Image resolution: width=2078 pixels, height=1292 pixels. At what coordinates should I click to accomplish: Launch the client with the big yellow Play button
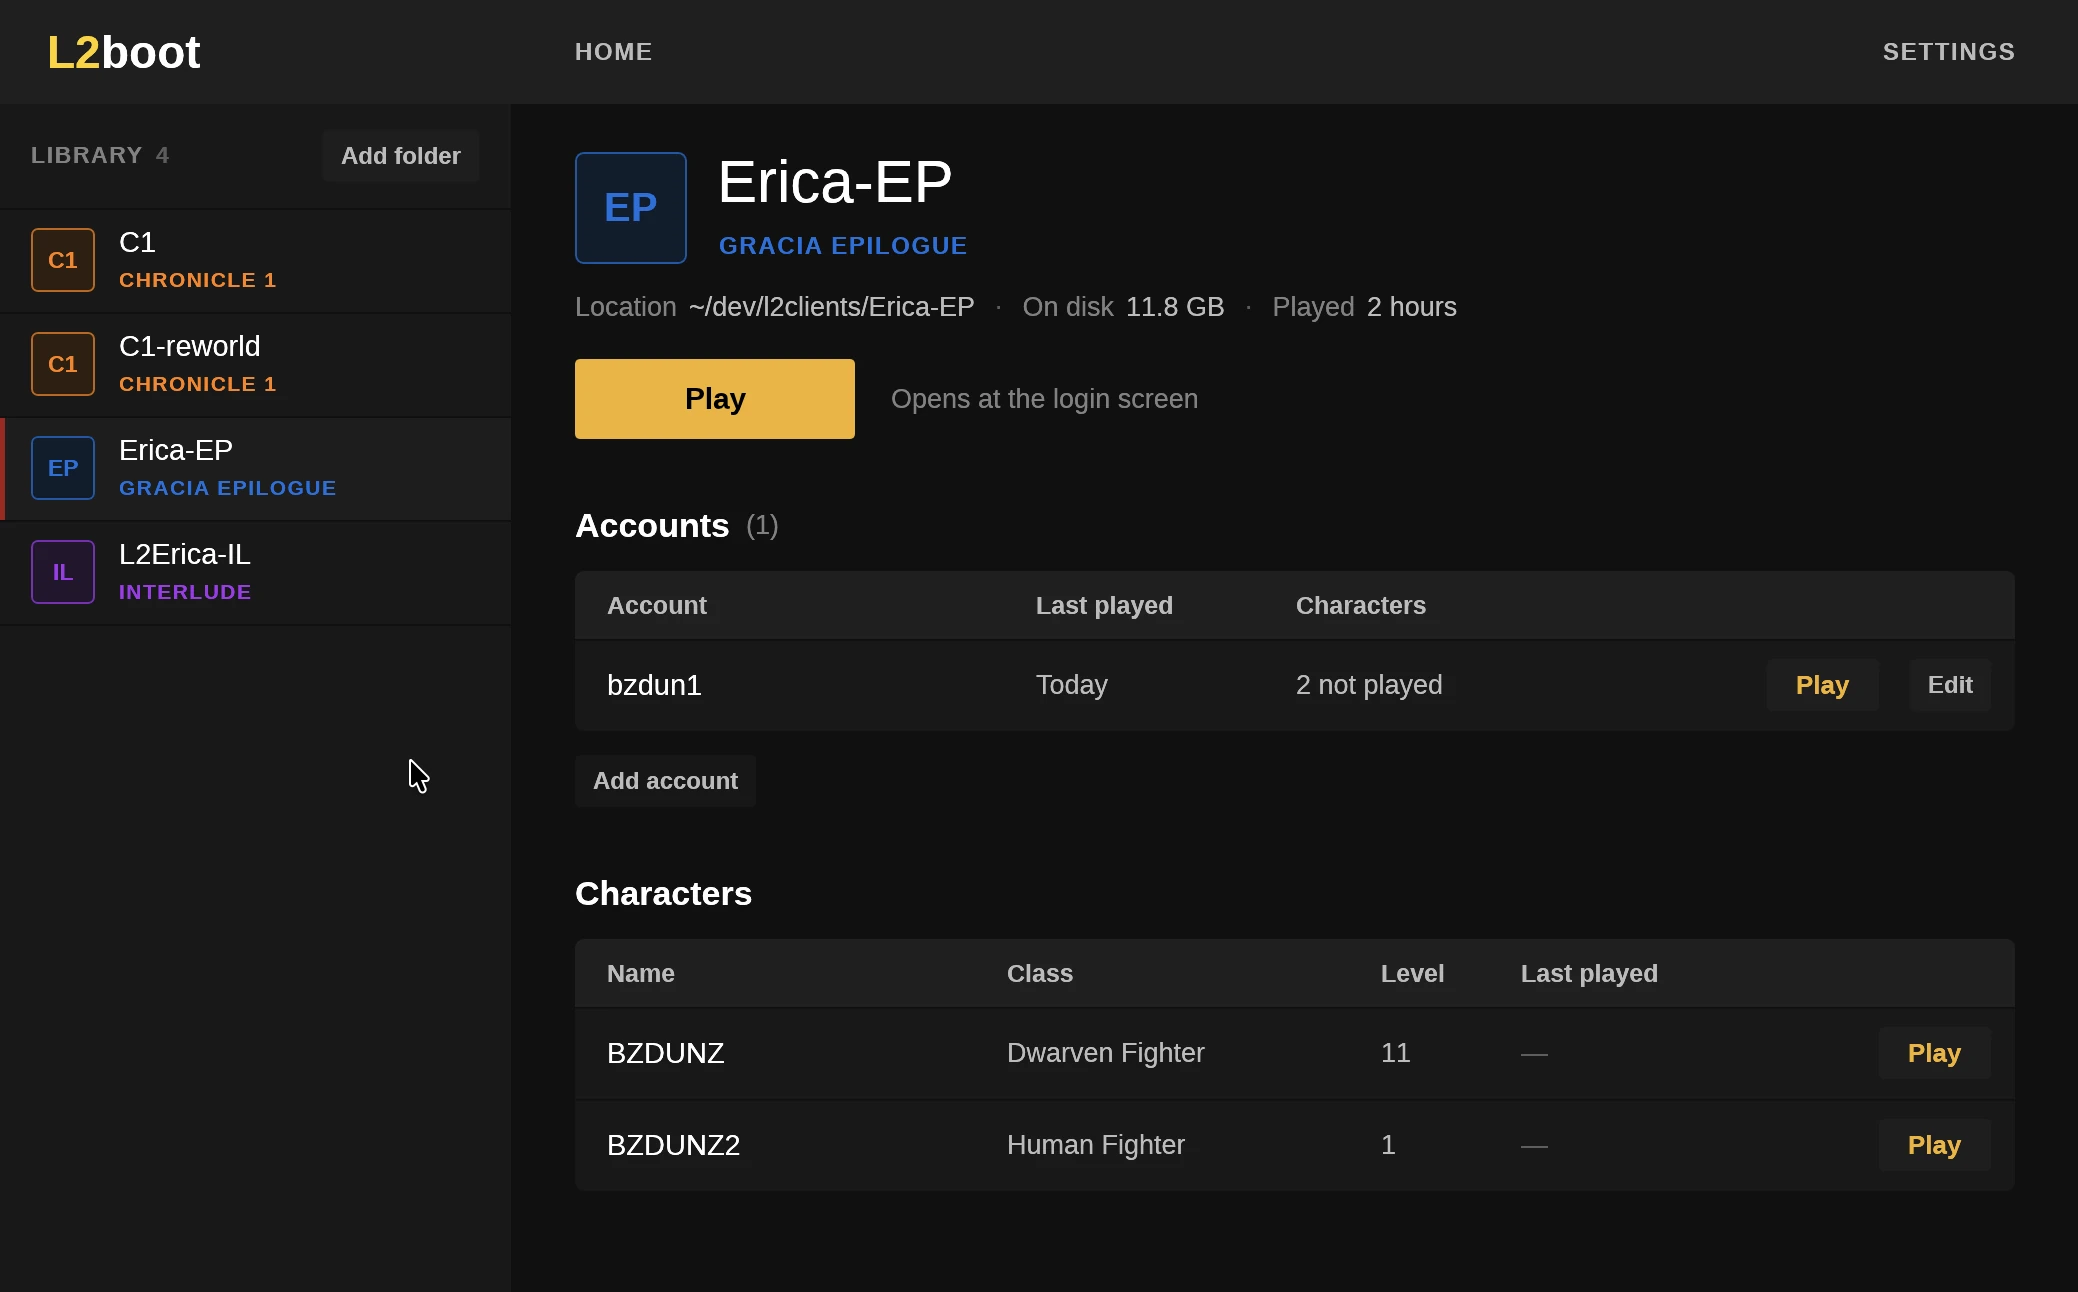715,399
